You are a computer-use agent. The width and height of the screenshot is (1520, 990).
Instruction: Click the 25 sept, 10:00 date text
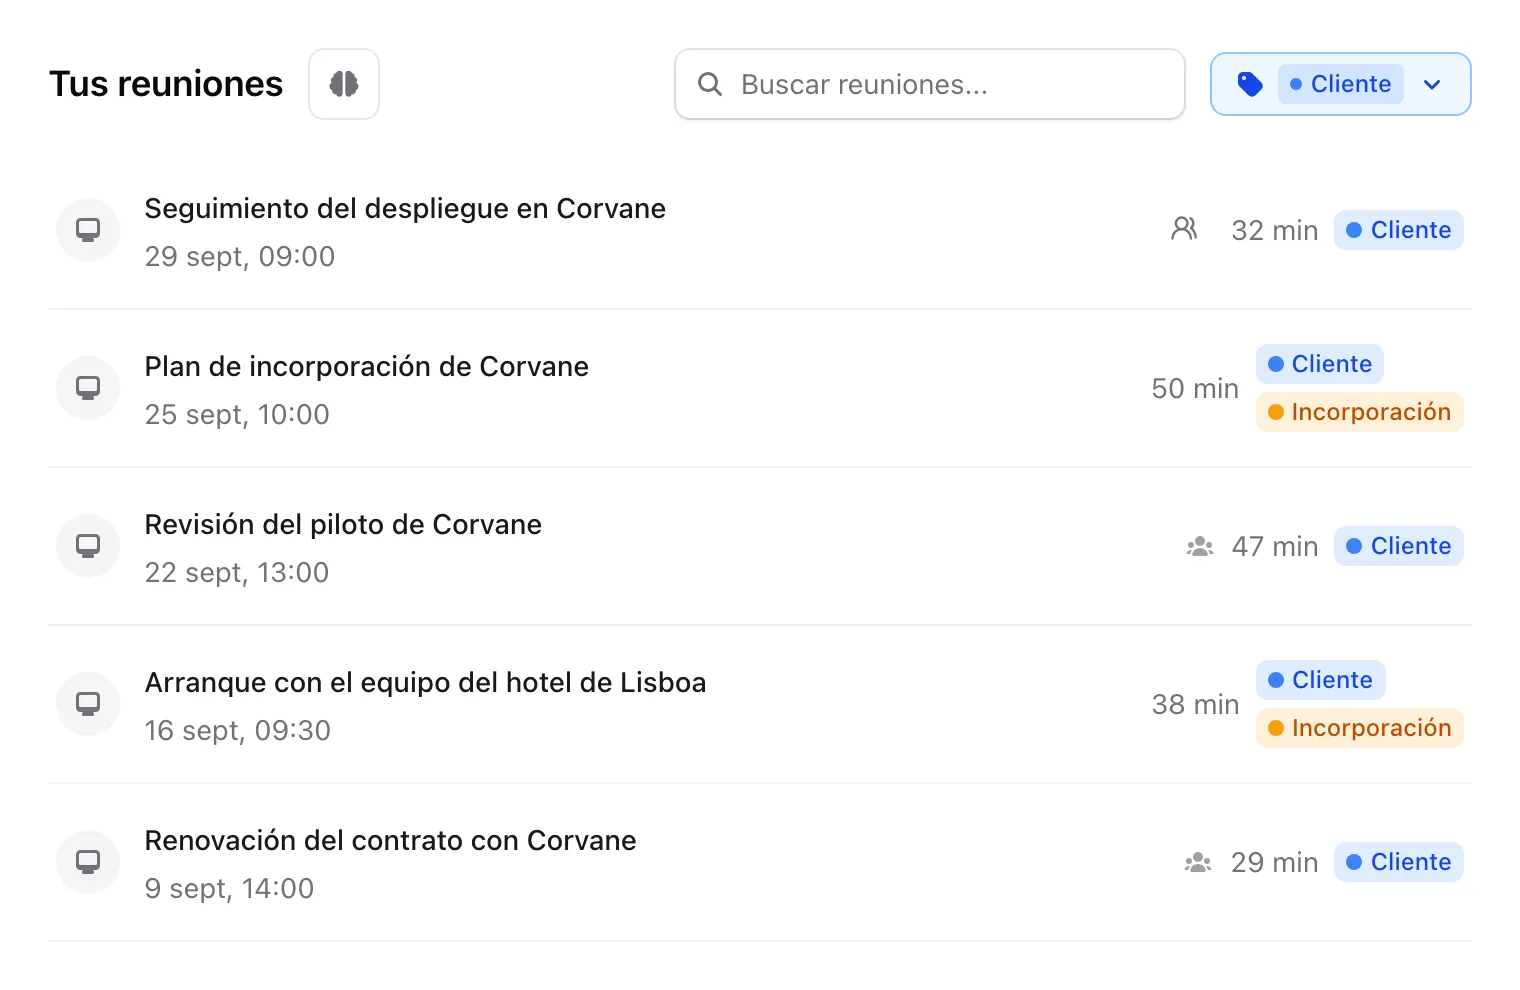point(237,415)
